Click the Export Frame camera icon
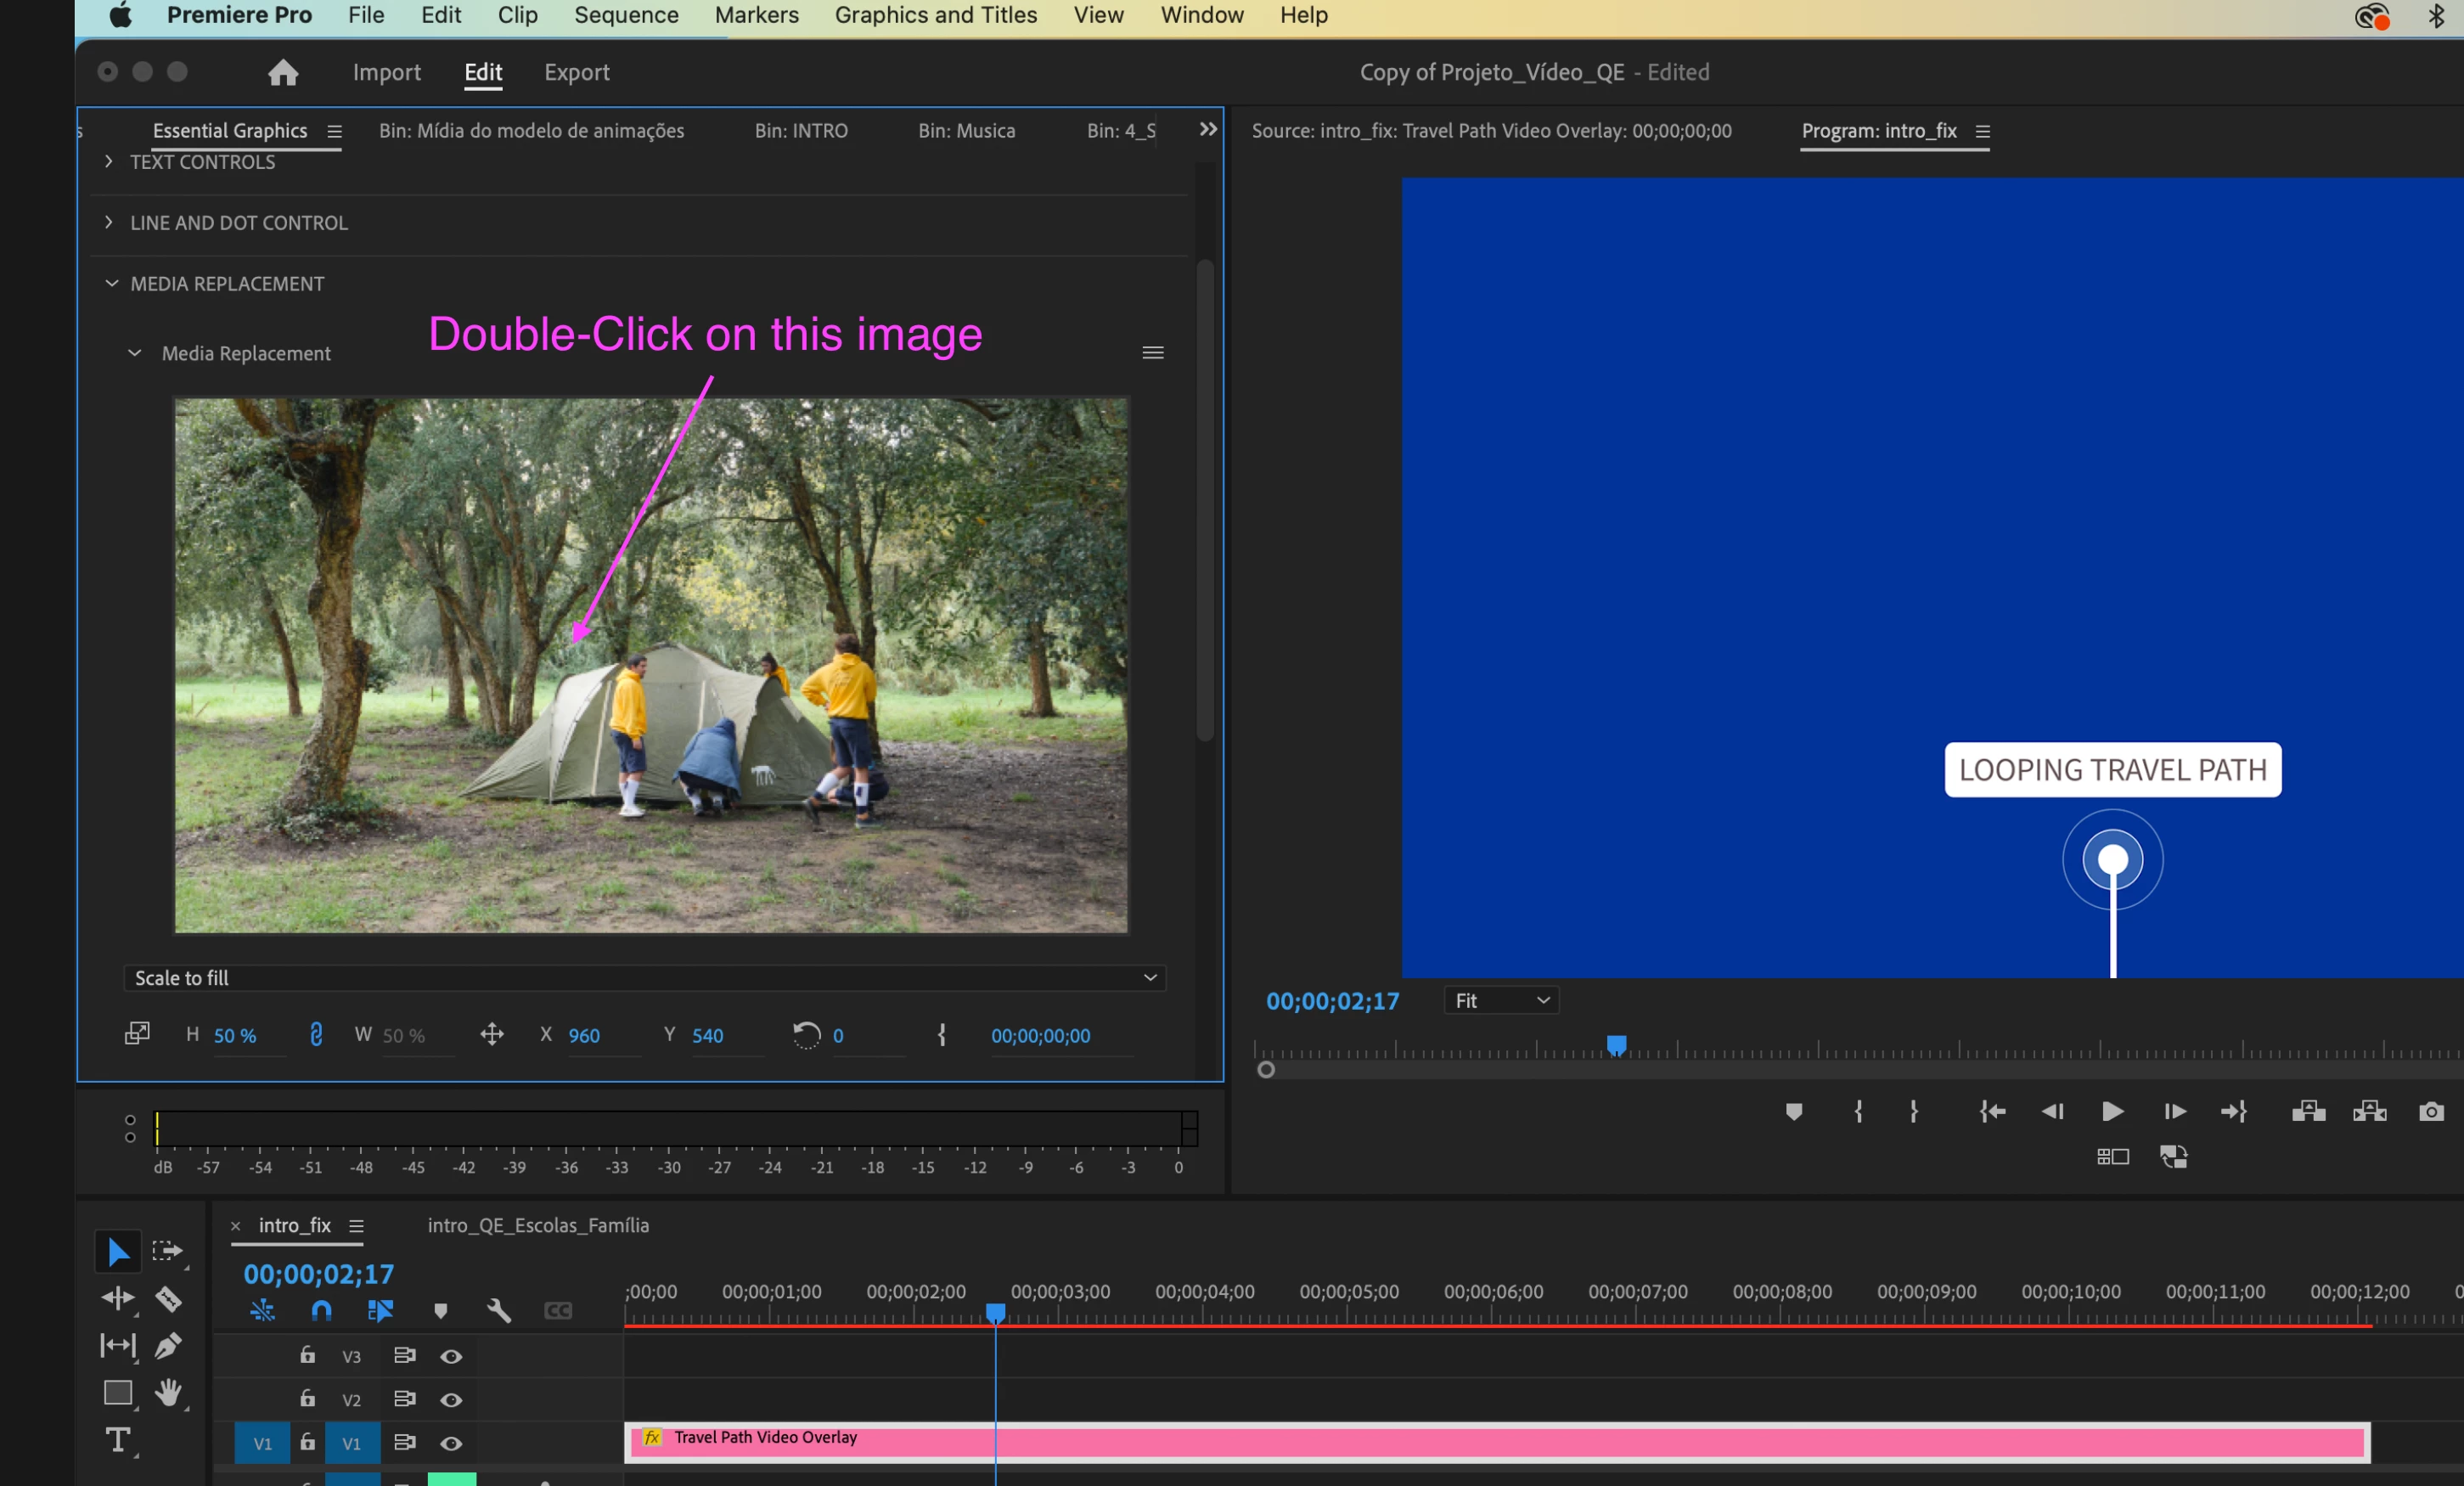This screenshot has width=2464, height=1486. point(2431,1111)
